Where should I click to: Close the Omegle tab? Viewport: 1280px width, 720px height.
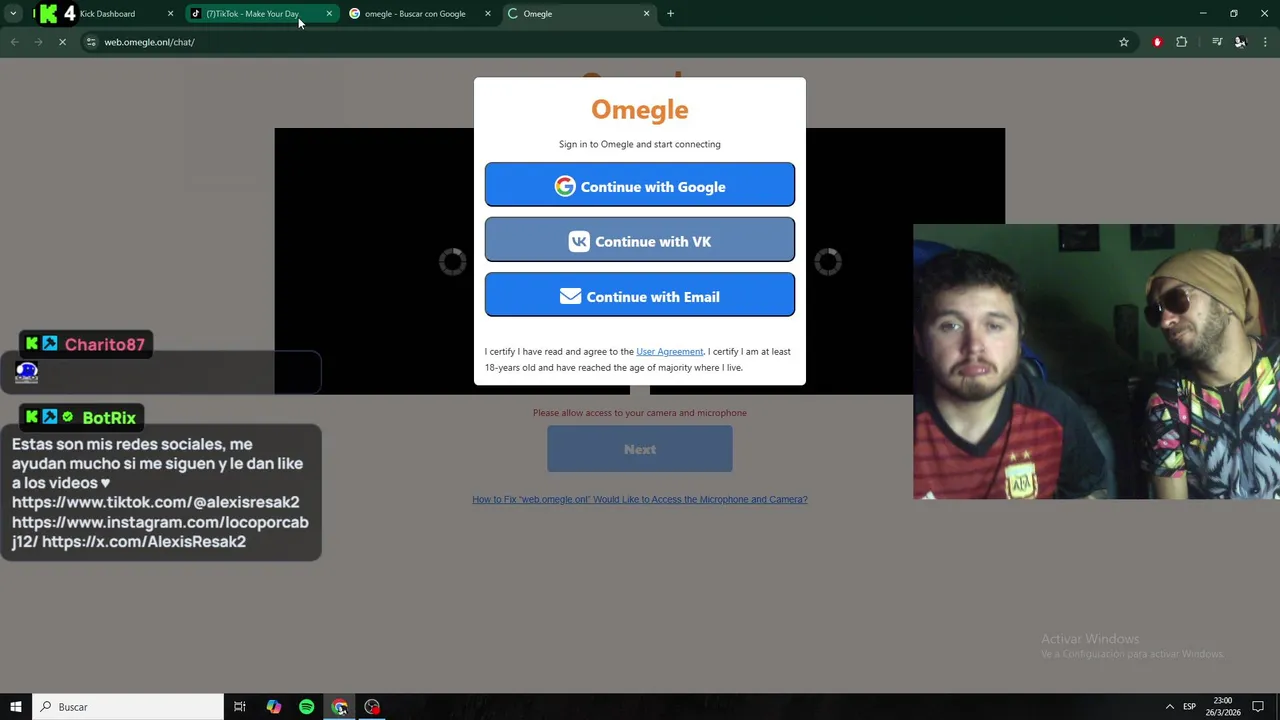(646, 14)
